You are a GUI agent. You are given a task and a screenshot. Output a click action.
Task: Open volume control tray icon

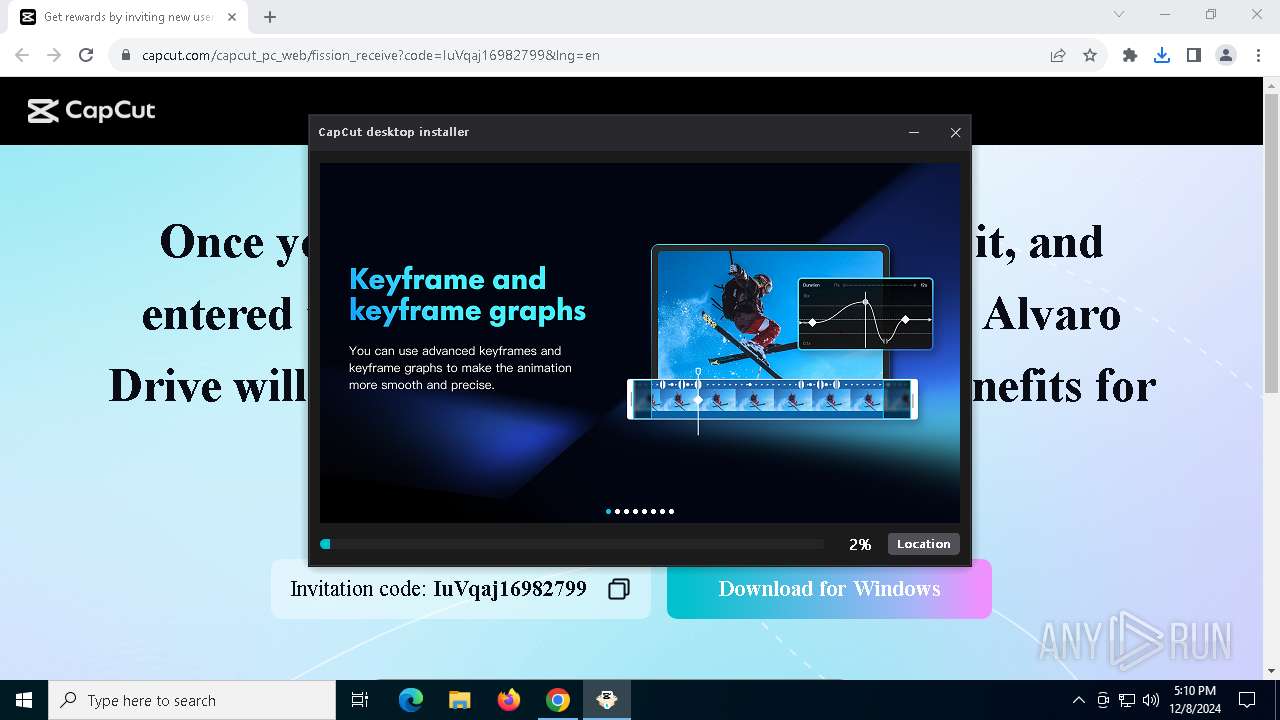1151,700
